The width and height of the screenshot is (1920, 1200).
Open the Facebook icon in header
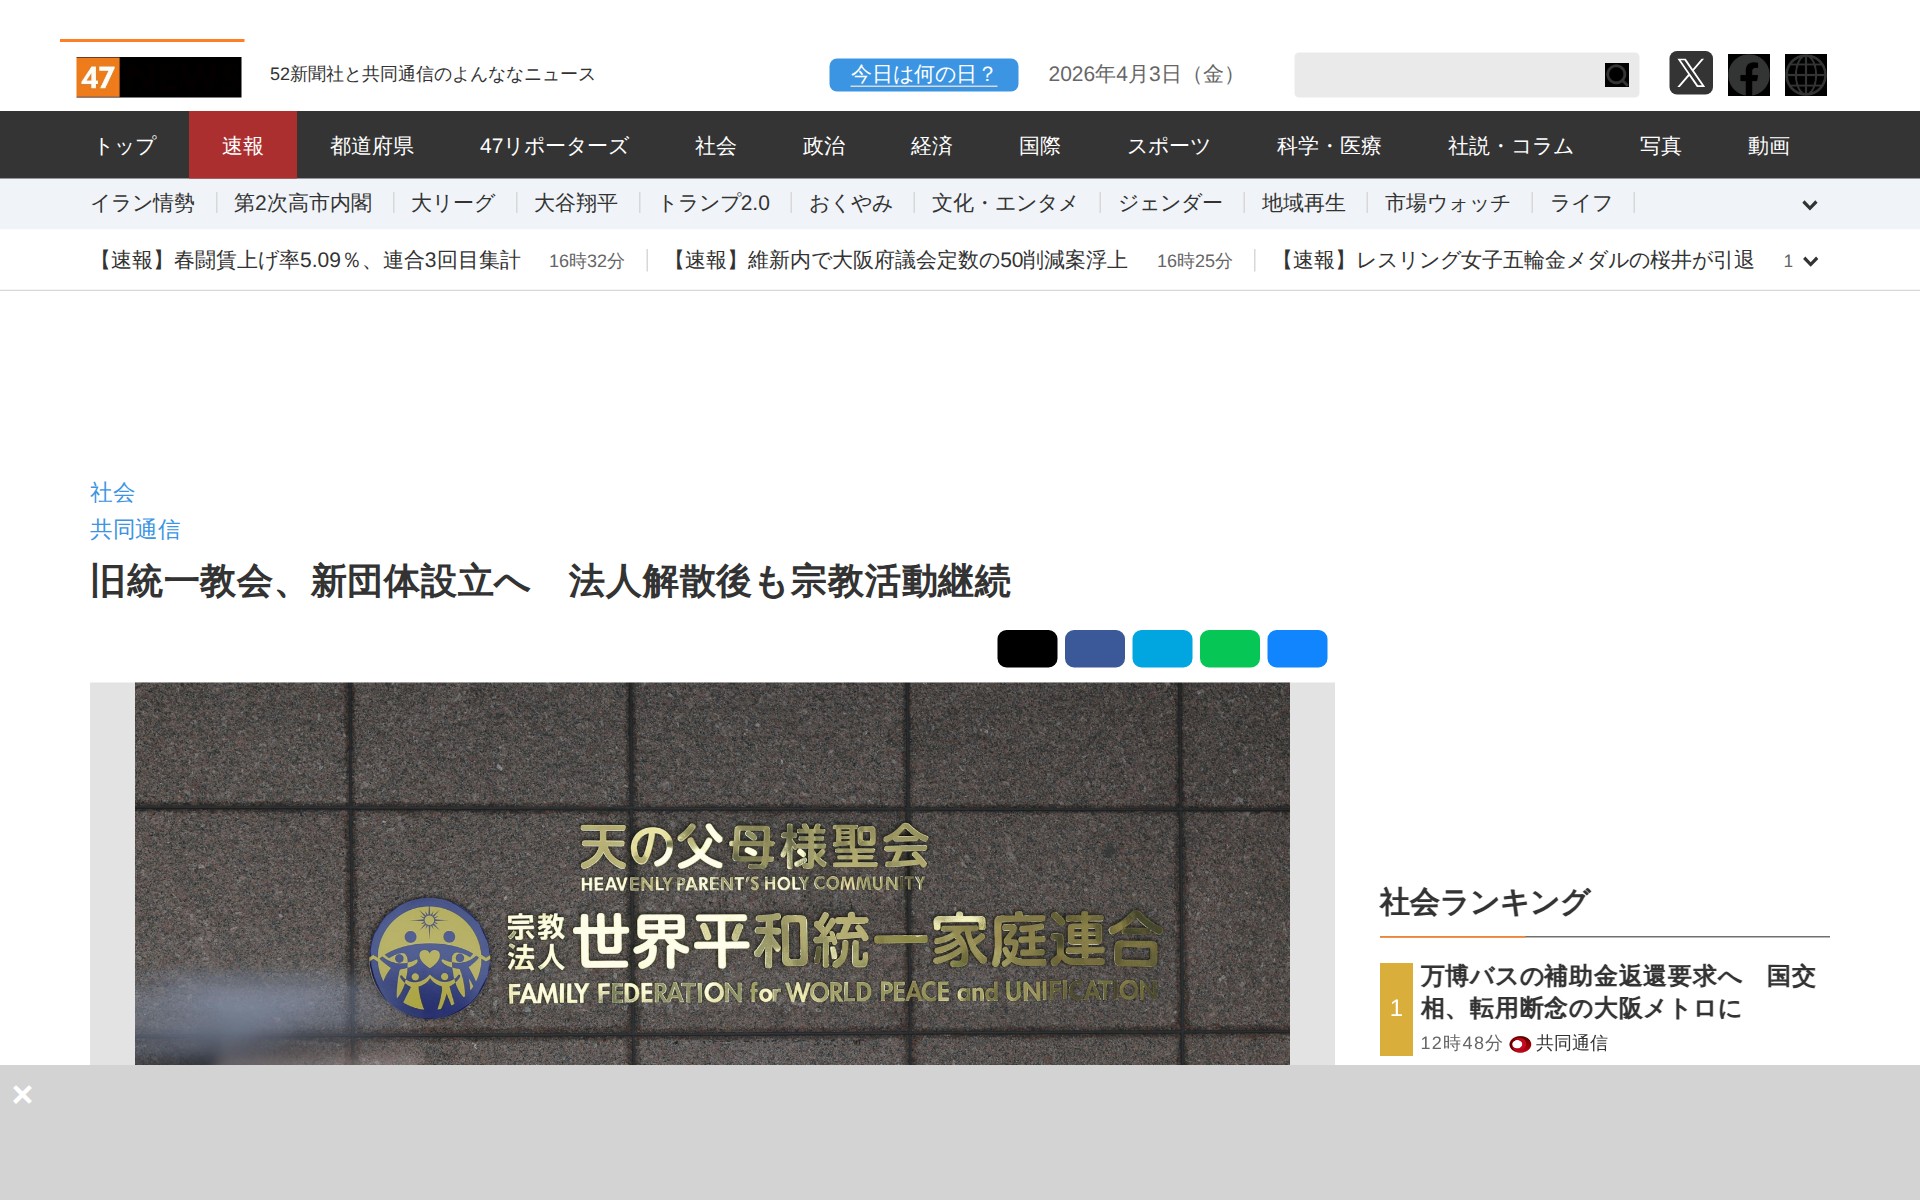1748,75
